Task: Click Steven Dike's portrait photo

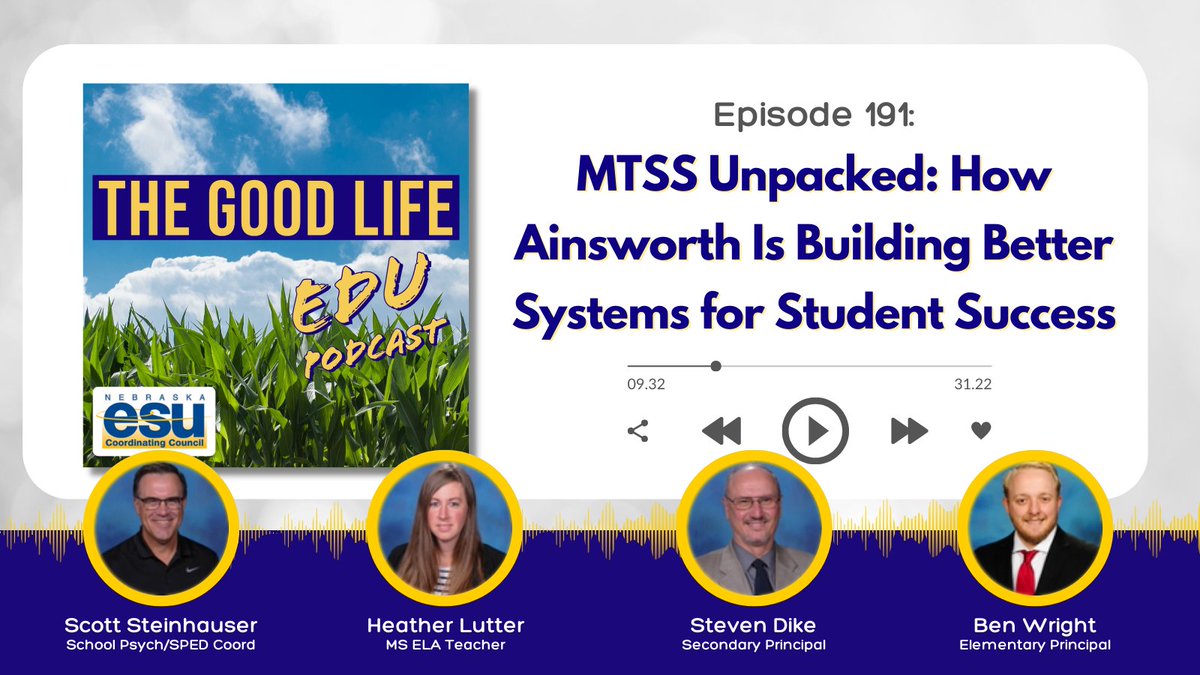Action: 753,526
